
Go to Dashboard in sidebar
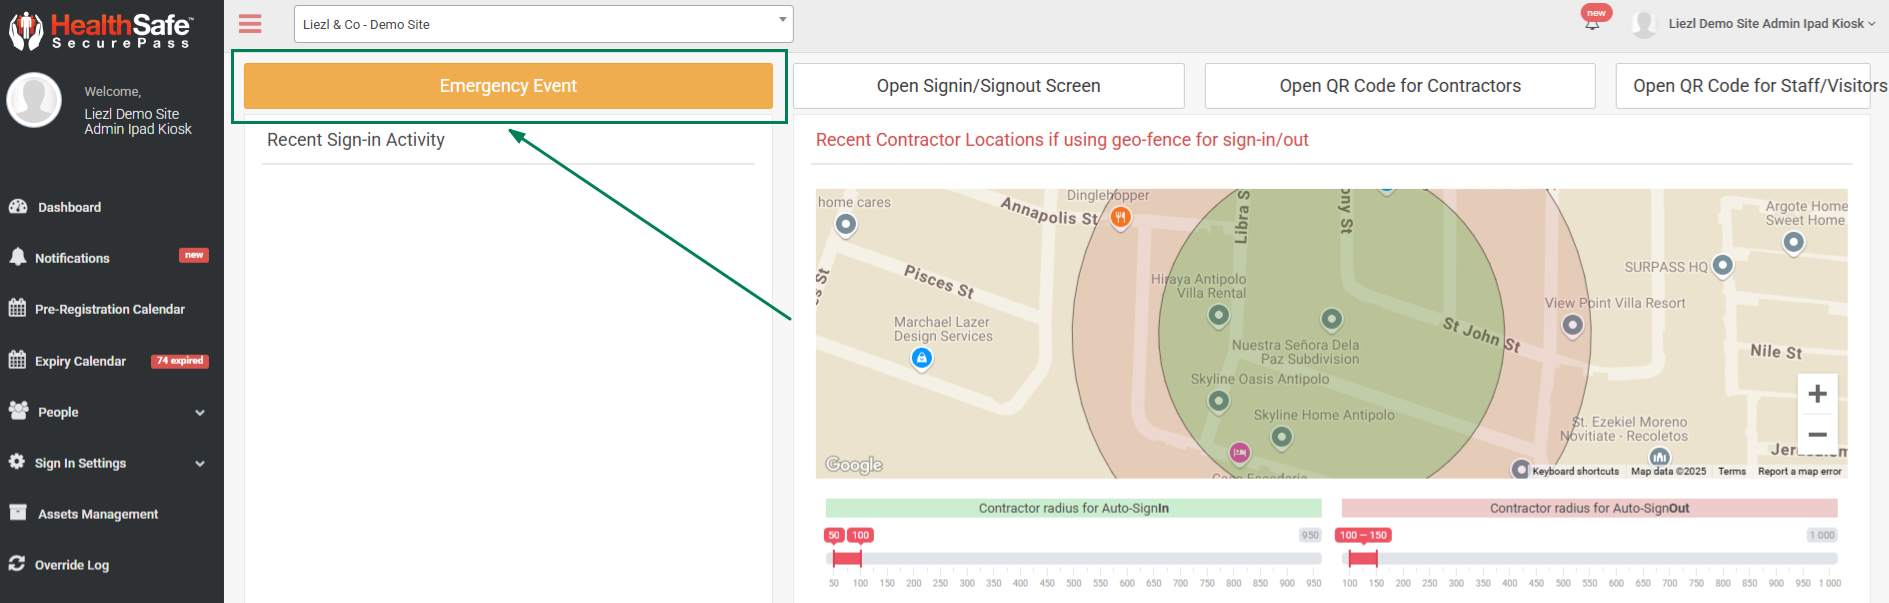pos(69,207)
